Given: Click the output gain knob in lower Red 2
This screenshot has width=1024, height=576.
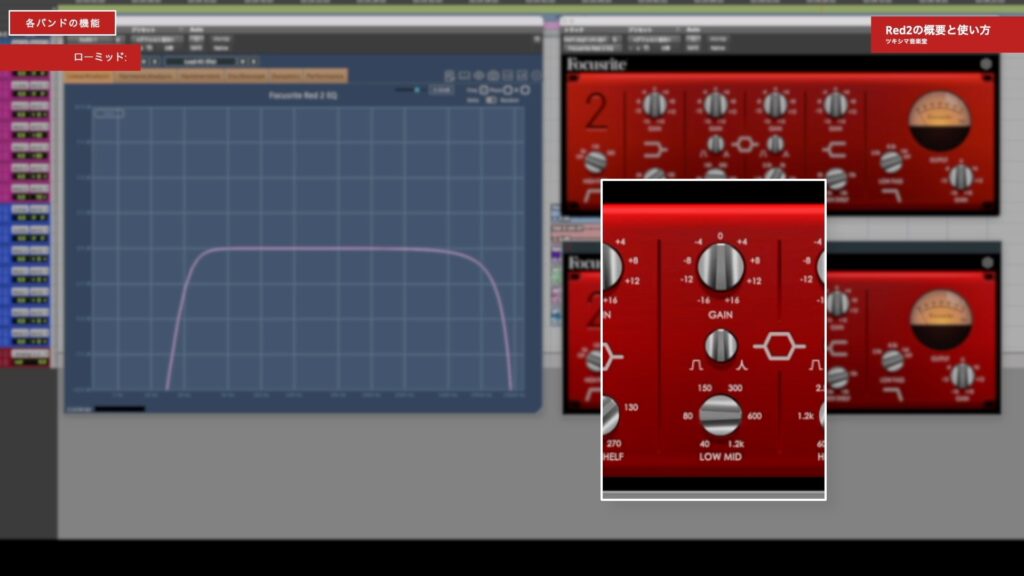Looking at the screenshot, I should (x=962, y=376).
